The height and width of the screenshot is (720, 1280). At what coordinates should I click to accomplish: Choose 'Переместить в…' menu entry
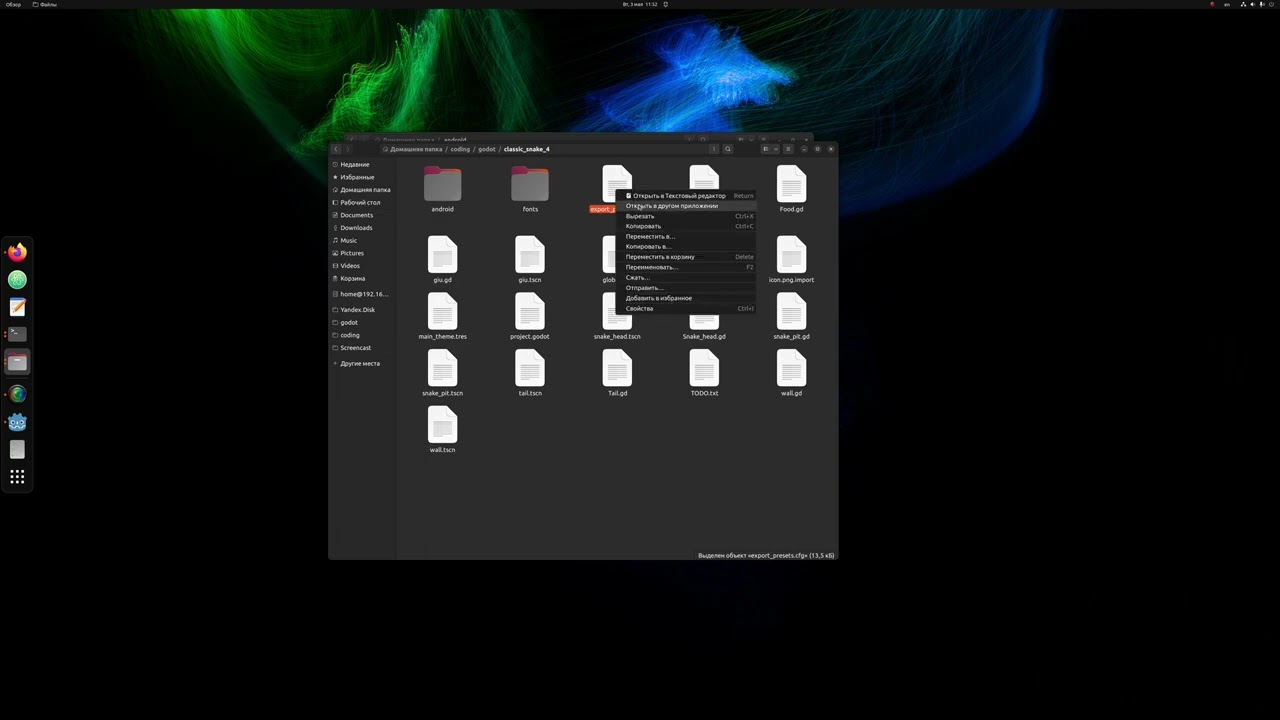[686, 237]
